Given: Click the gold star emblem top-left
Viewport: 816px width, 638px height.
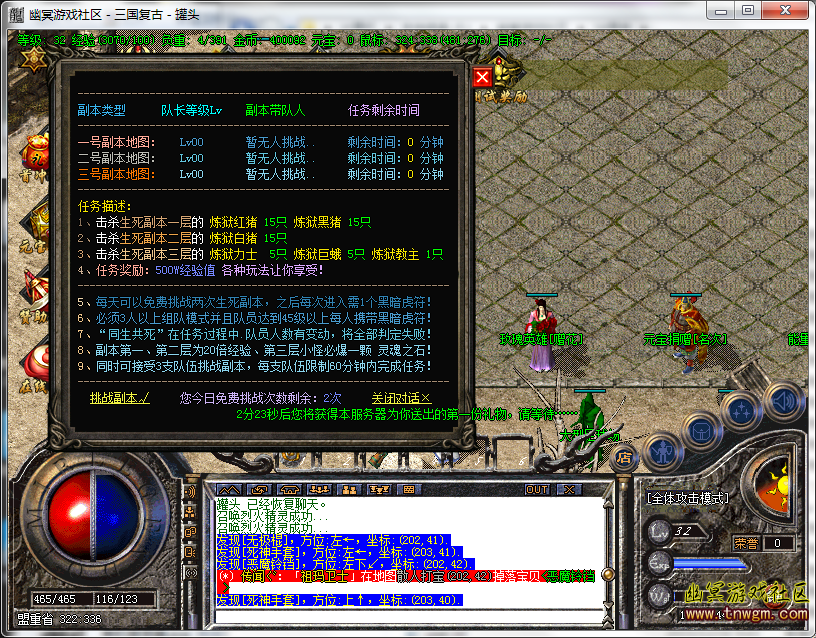Looking at the screenshot, I should point(33,60).
